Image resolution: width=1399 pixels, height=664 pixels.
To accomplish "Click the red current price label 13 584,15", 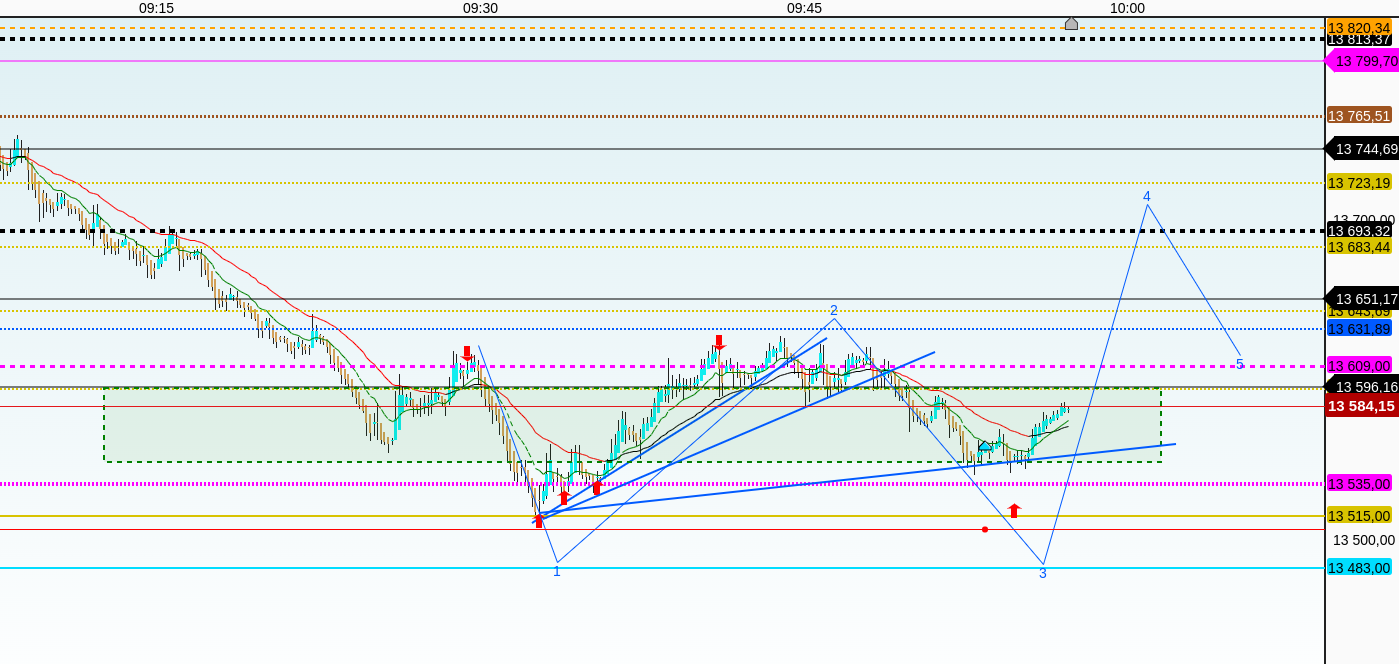I will coord(1362,406).
